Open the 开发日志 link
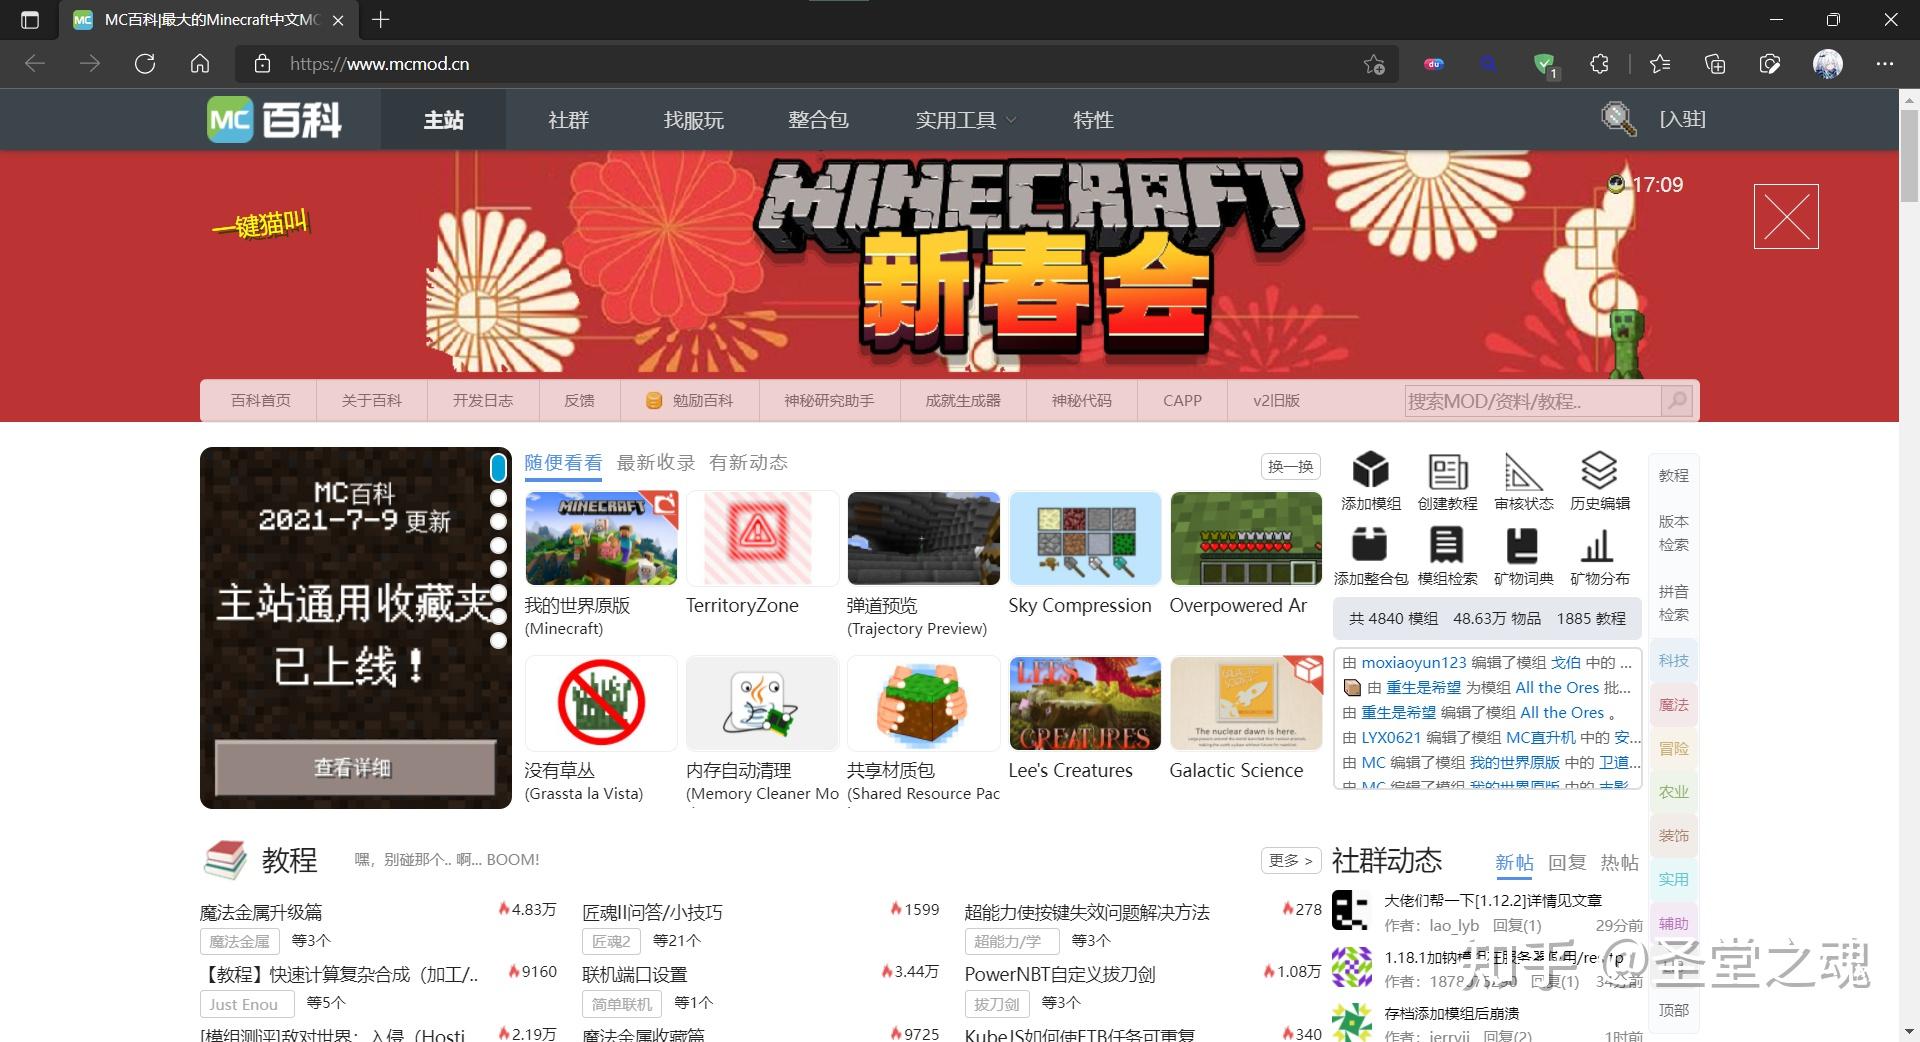Viewport: 1920px width, 1042px height. click(482, 400)
